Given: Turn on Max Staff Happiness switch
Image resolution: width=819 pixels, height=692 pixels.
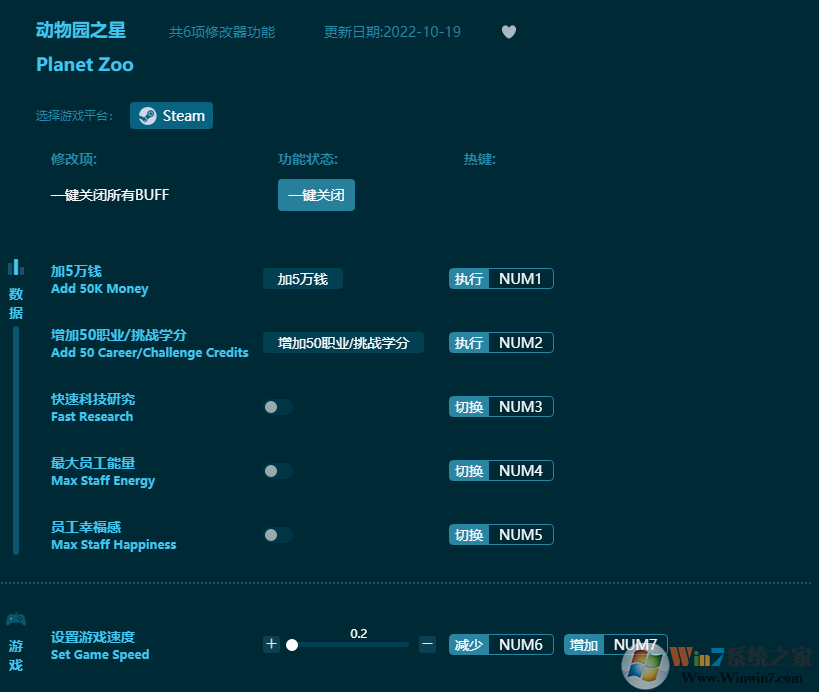Looking at the screenshot, I should pyautogui.click(x=278, y=535).
